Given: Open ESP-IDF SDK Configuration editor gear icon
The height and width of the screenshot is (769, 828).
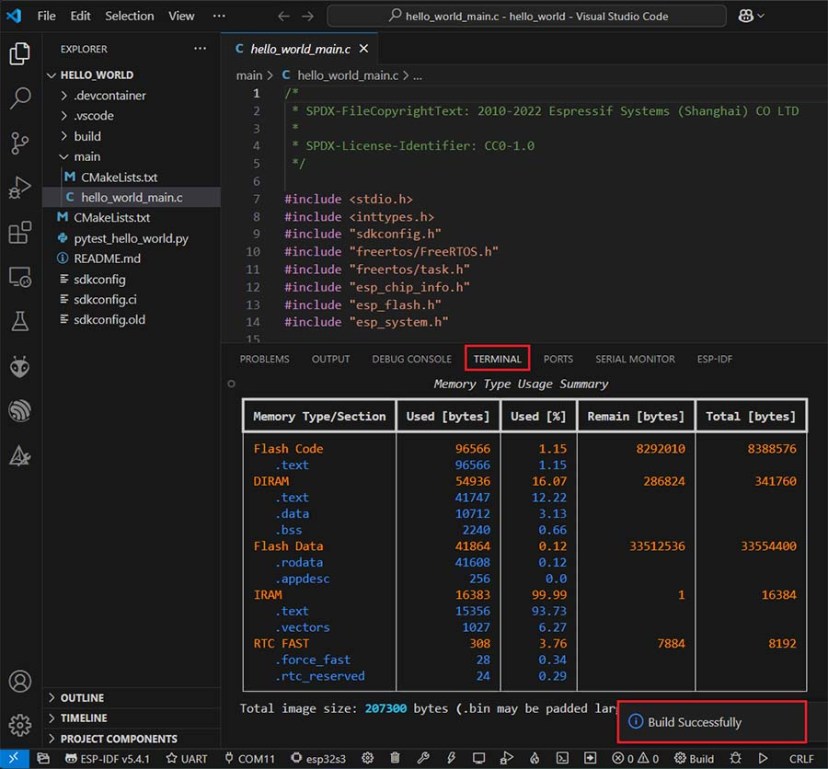Looking at the screenshot, I should pos(368,758).
